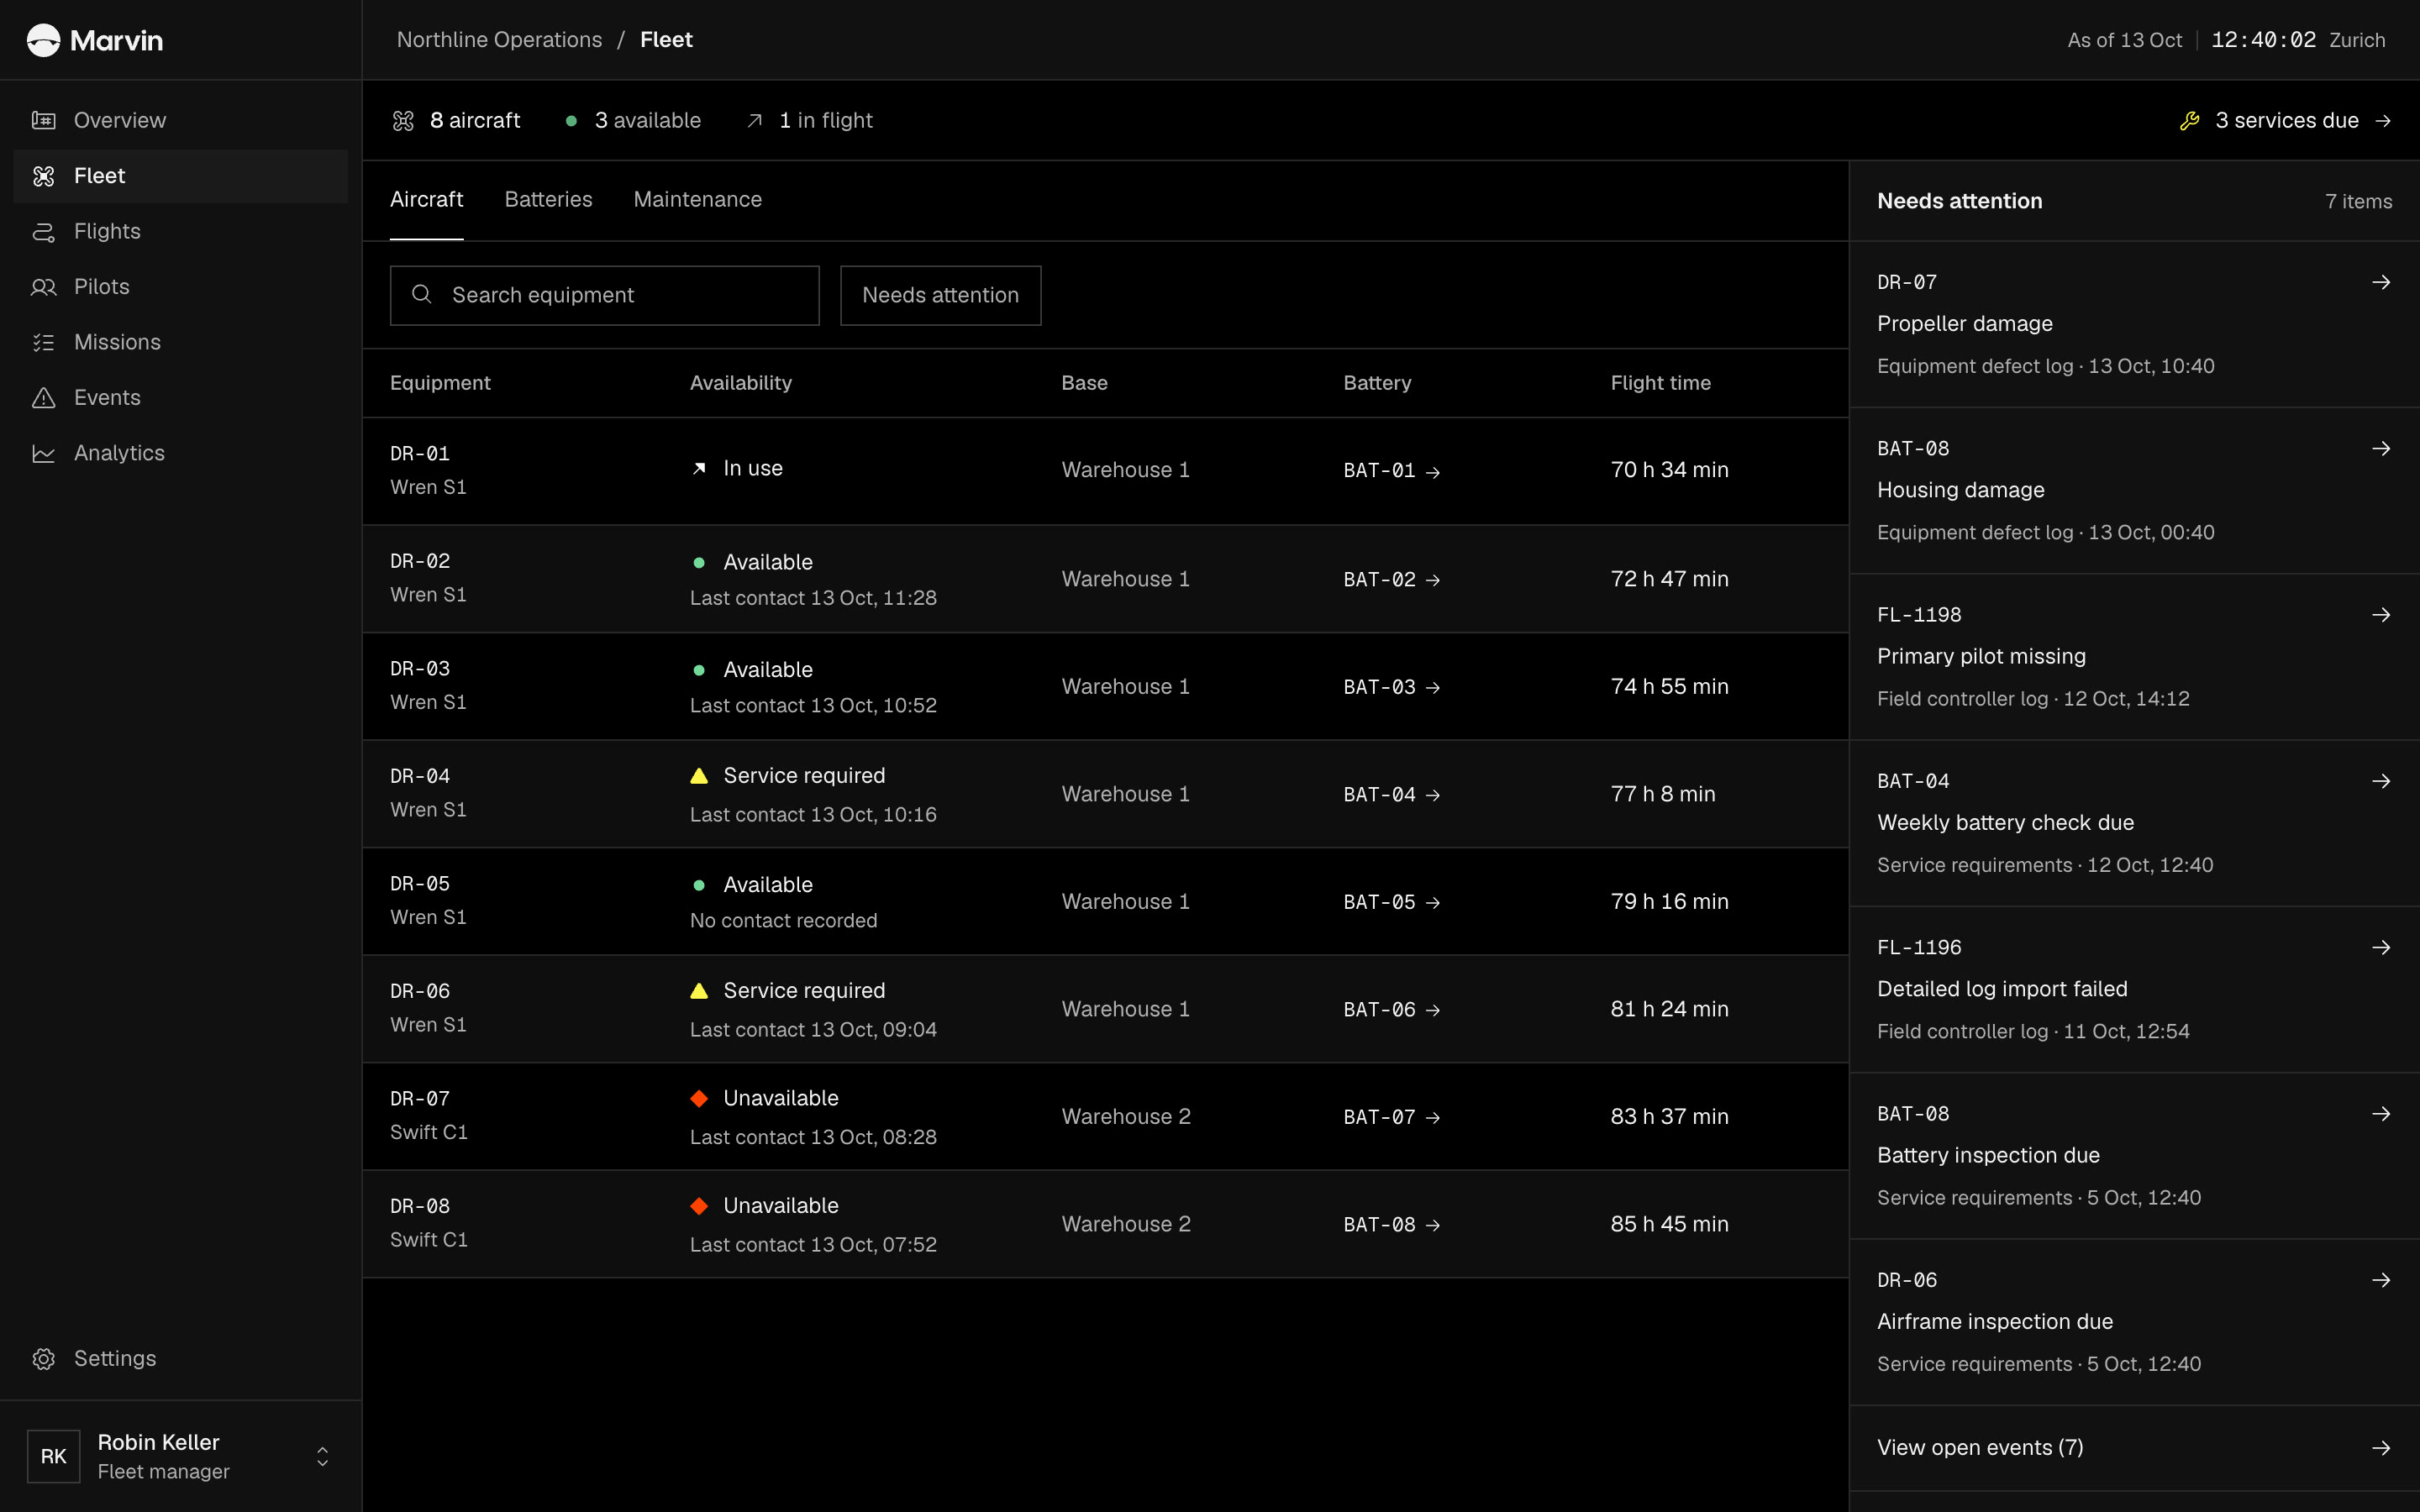This screenshot has height=1512, width=2420.
Task: Click the drone icon beside 8 aircraft
Action: [x=403, y=121]
